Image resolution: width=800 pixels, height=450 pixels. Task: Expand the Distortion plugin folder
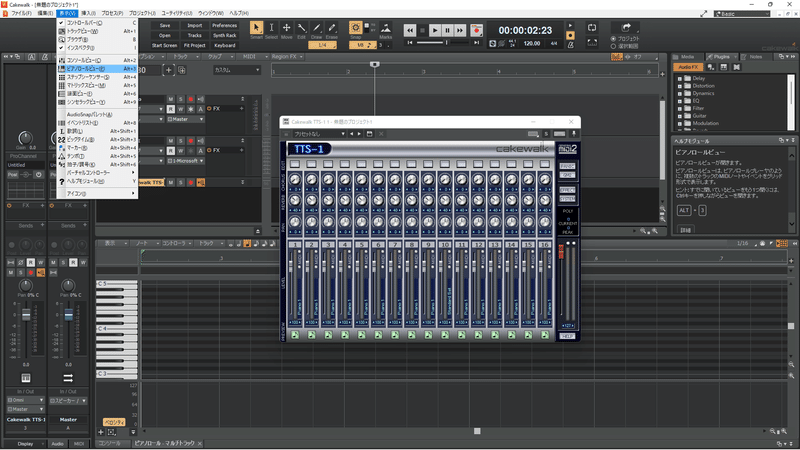point(680,86)
